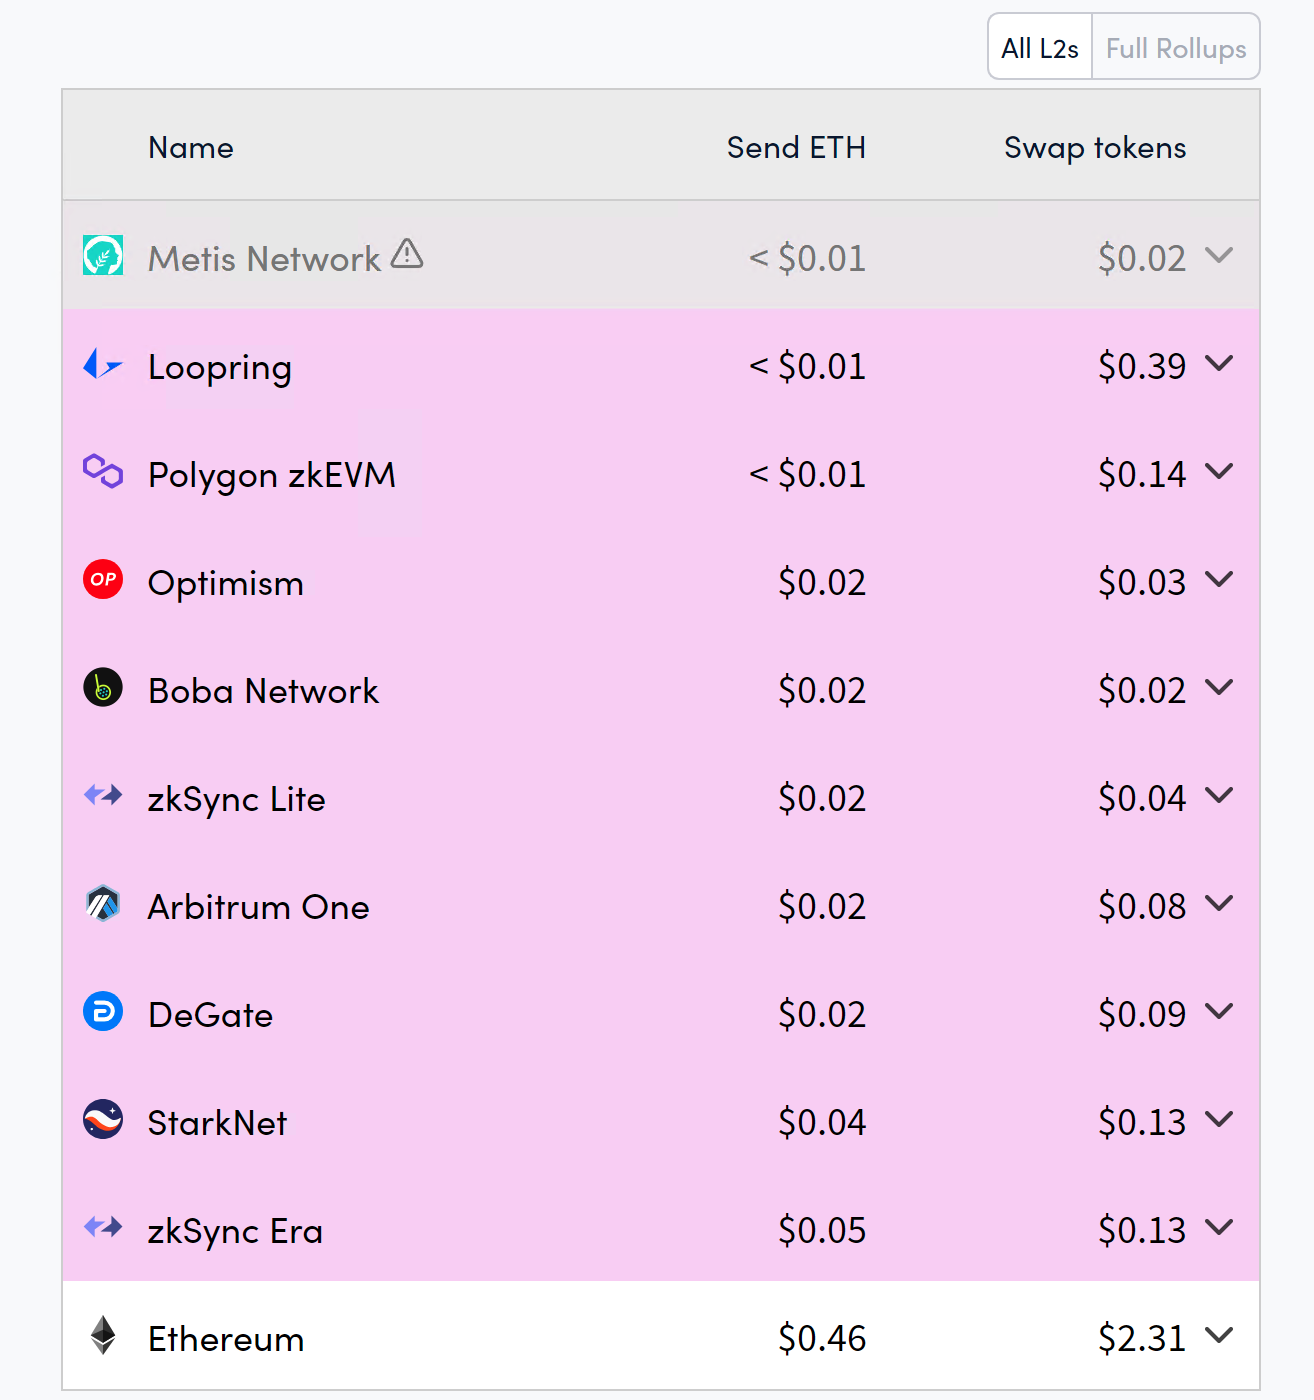This screenshot has height=1400, width=1314.
Task: Click the Name column header
Action: [x=191, y=148]
